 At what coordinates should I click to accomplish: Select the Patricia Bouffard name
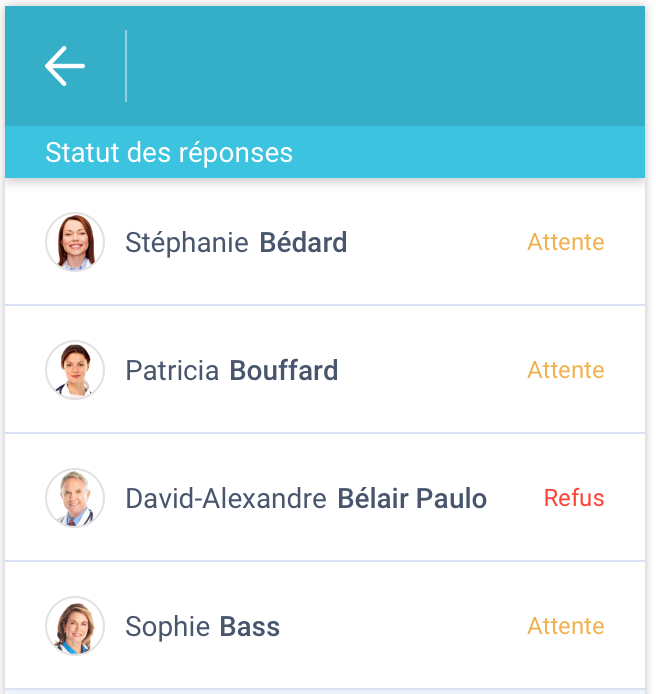(232, 370)
